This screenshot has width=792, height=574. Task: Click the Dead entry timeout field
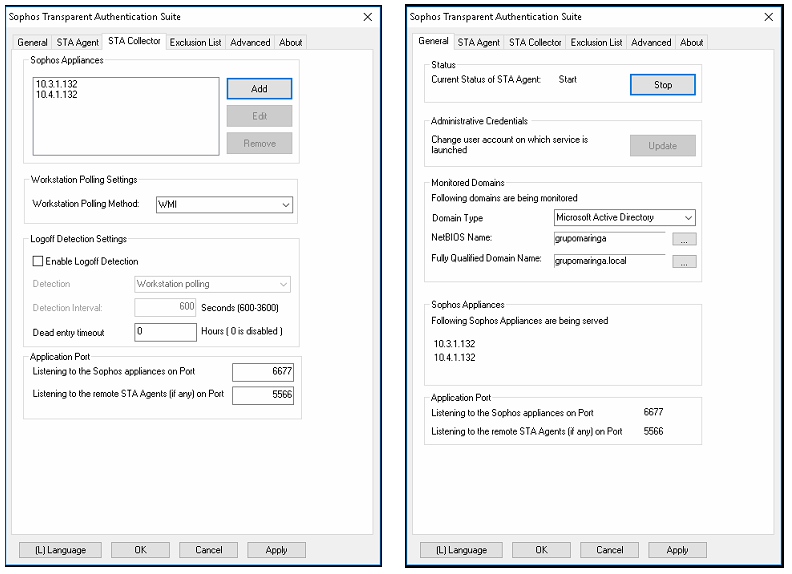[165, 331]
